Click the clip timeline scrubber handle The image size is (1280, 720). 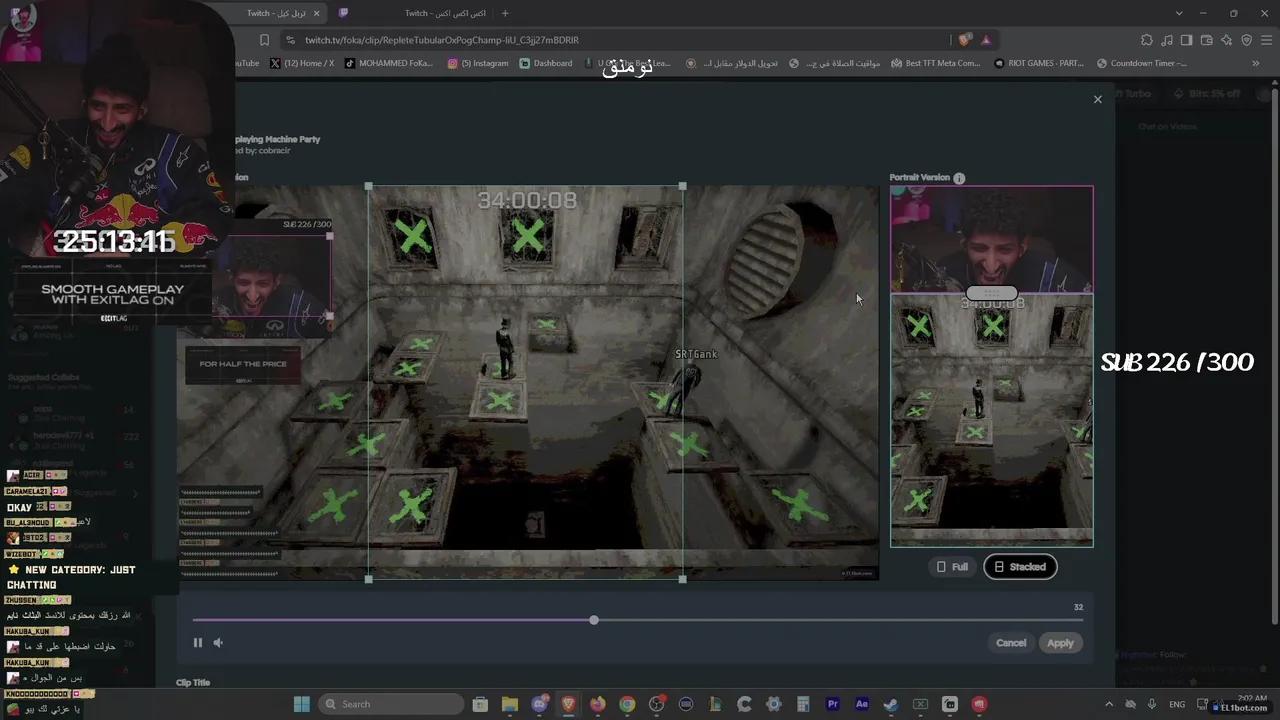594,620
